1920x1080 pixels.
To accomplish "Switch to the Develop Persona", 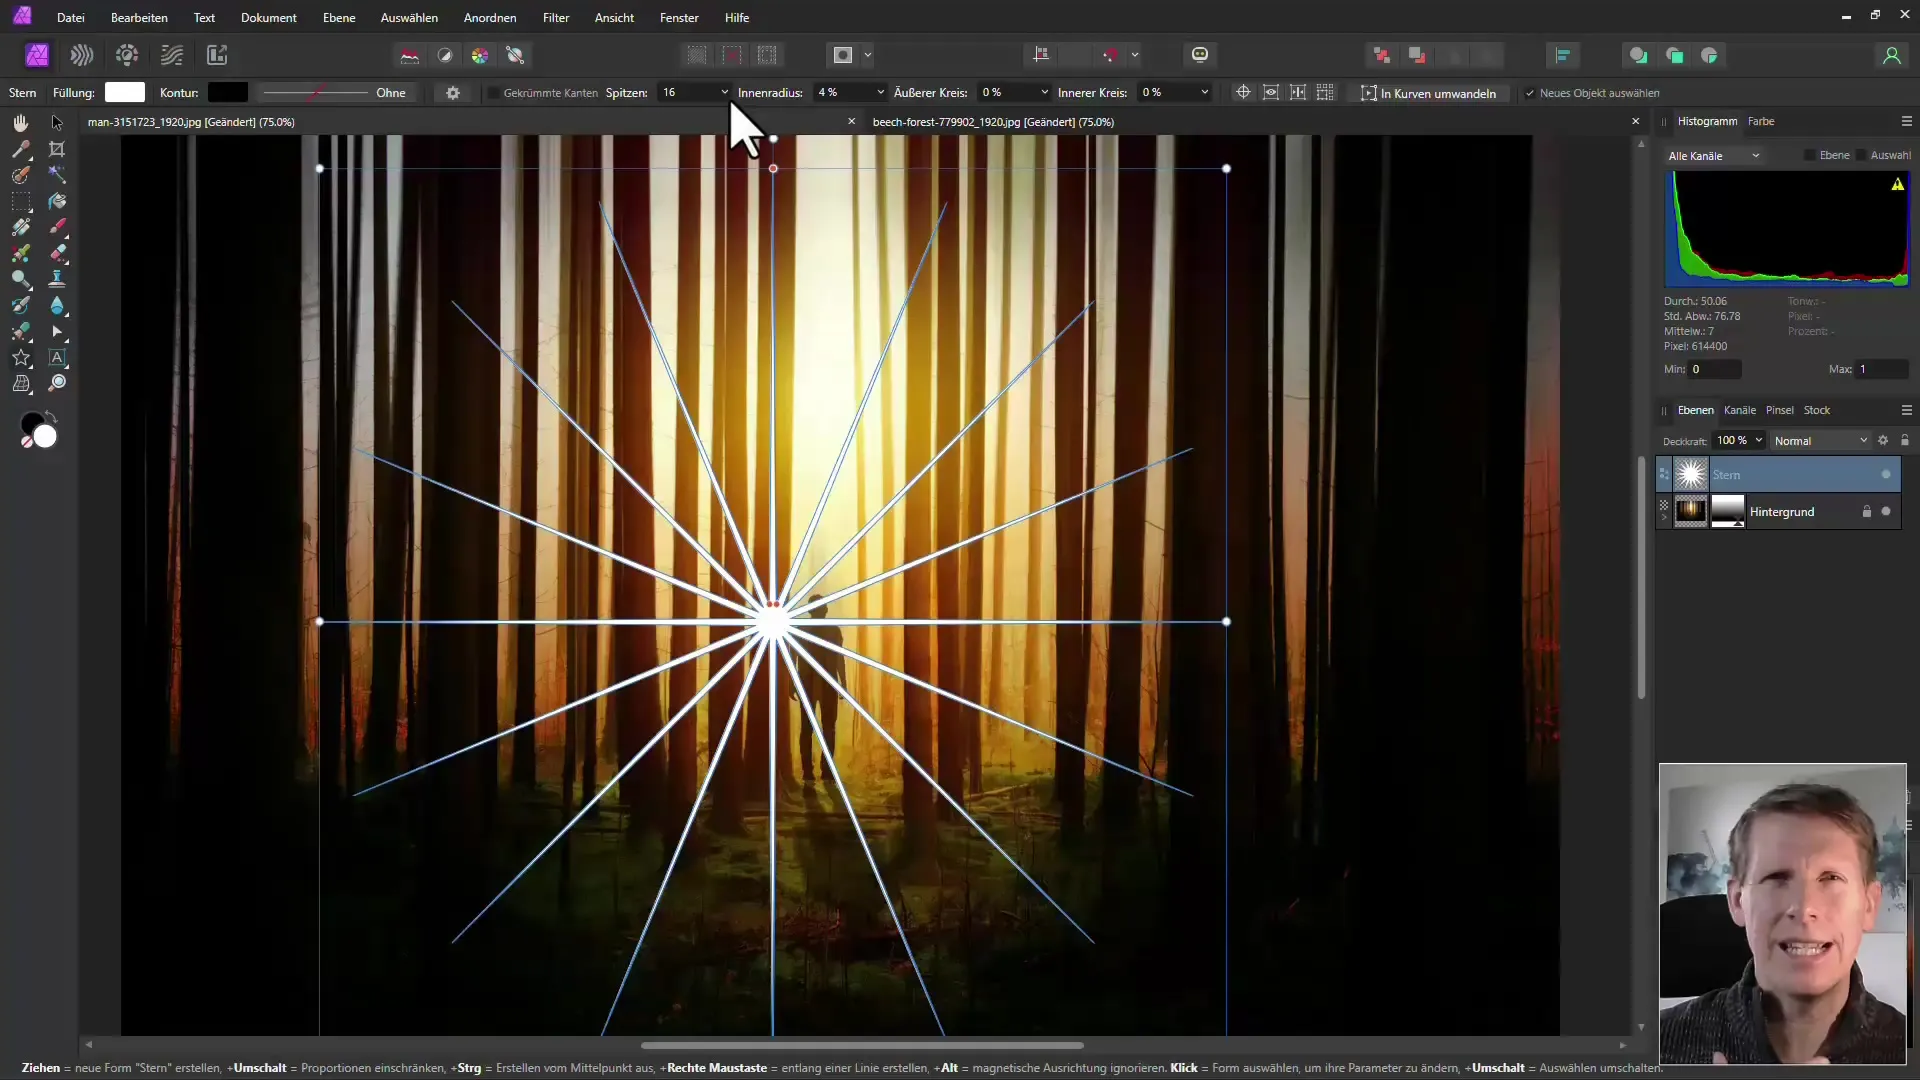I will point(127,55).
